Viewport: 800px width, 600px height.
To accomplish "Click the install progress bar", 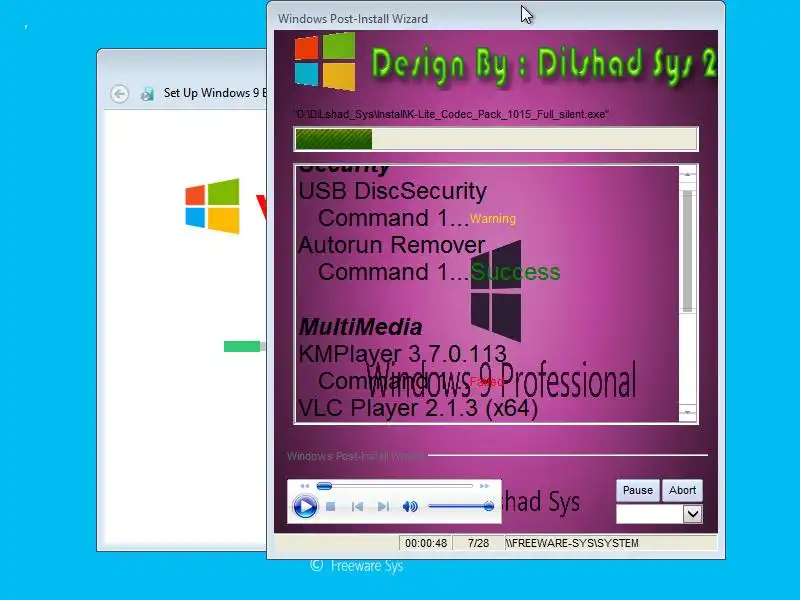I will [x=496, y=139].
